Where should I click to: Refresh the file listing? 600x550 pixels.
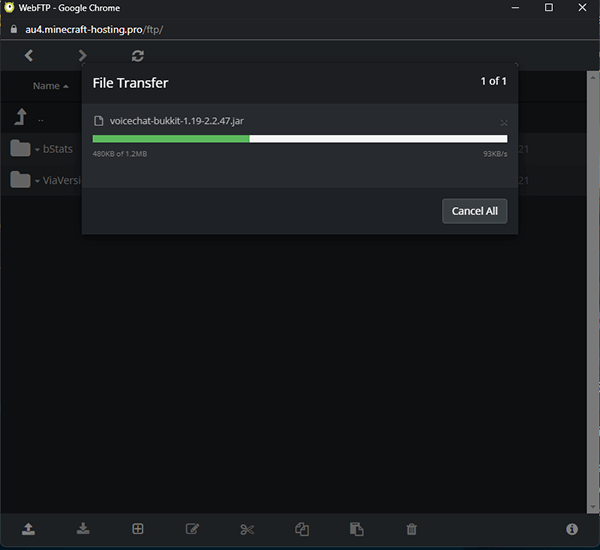tap(138, 56)
